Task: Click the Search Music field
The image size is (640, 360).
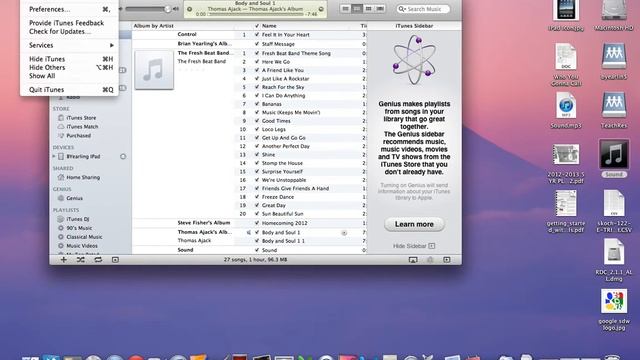Action: click(x=423, y=9)
